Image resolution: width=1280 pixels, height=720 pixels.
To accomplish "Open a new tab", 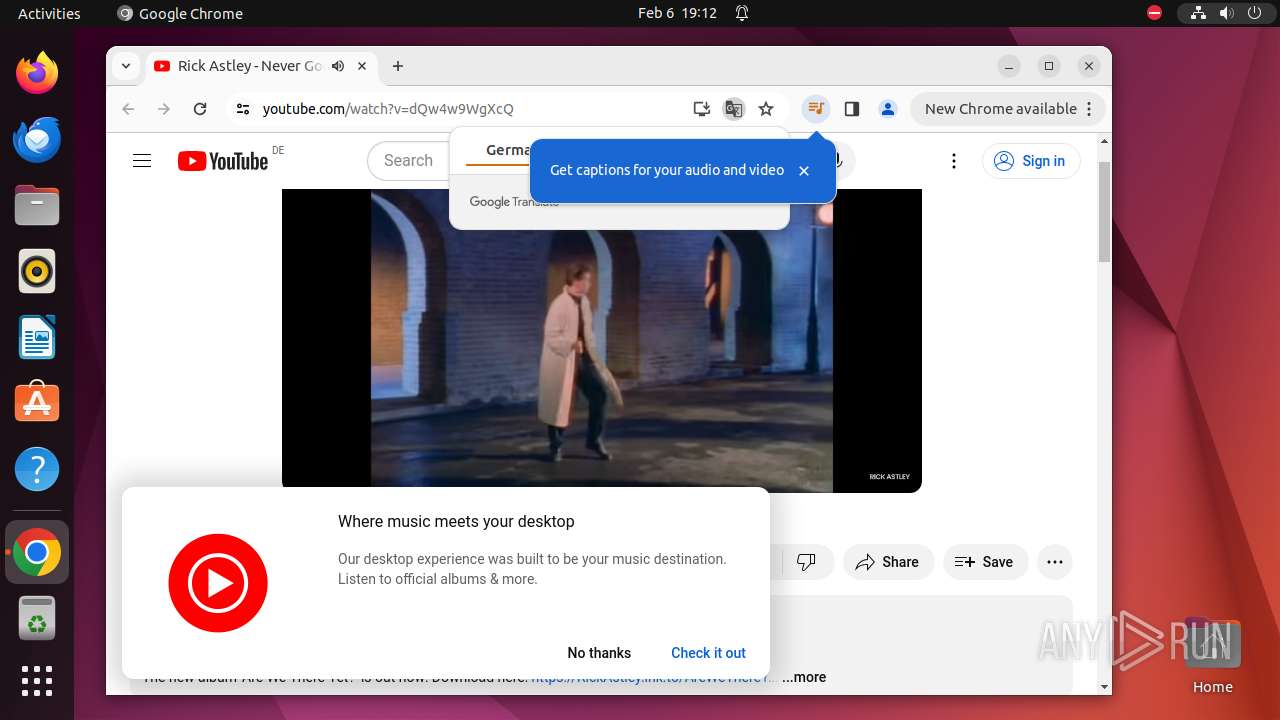I will (x=398, y=66).
